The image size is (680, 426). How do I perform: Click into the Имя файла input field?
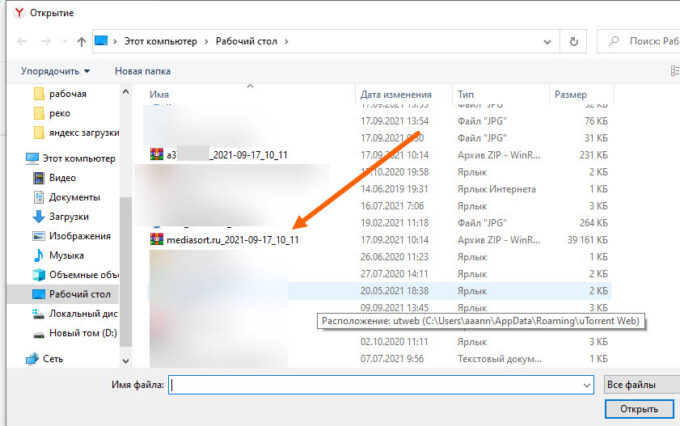point(375,384)
